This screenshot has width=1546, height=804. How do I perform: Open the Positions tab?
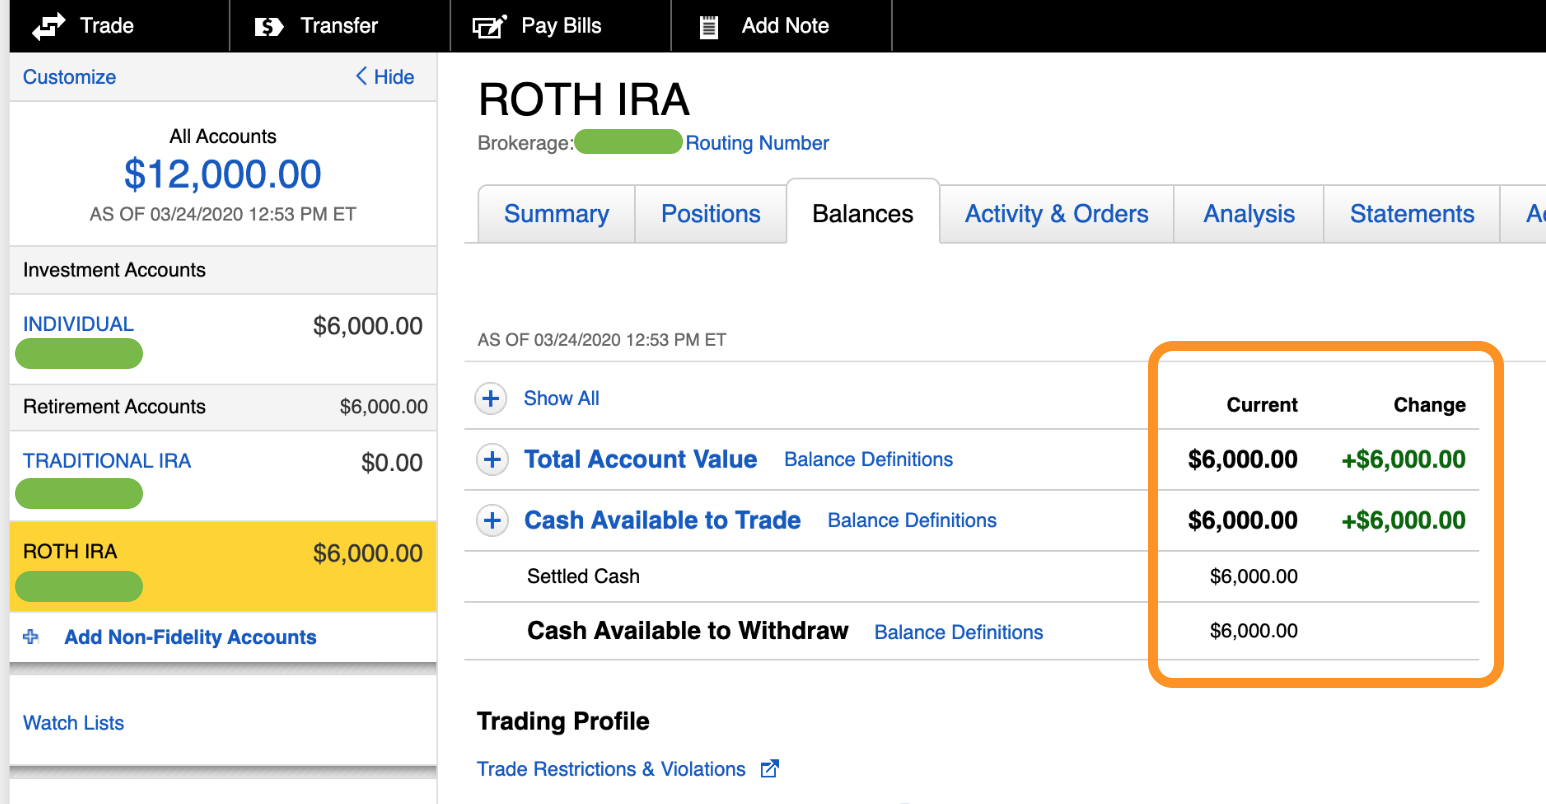pyautogui.click(x=710, y=213)
